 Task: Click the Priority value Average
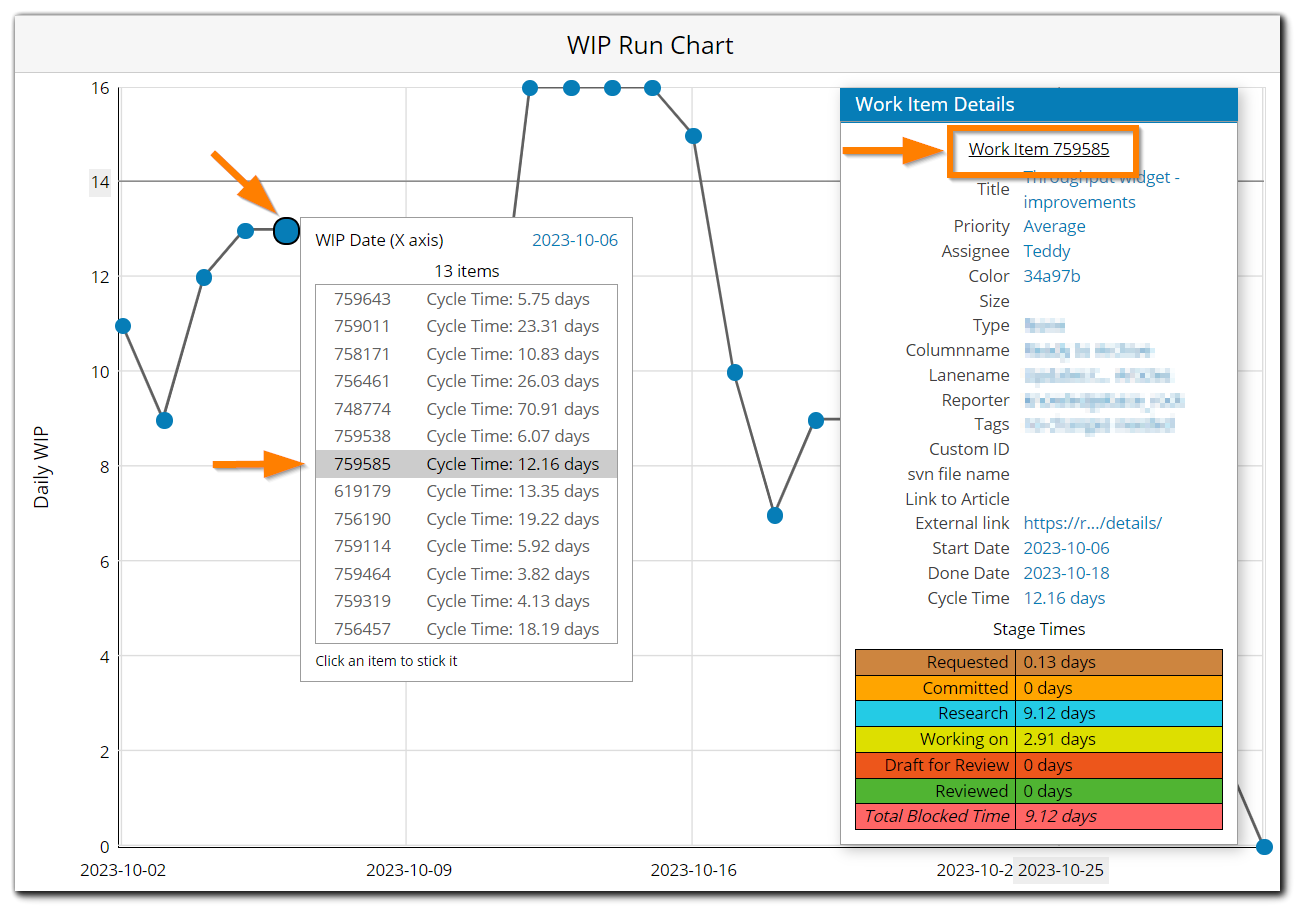click(x=1054, y=226)
